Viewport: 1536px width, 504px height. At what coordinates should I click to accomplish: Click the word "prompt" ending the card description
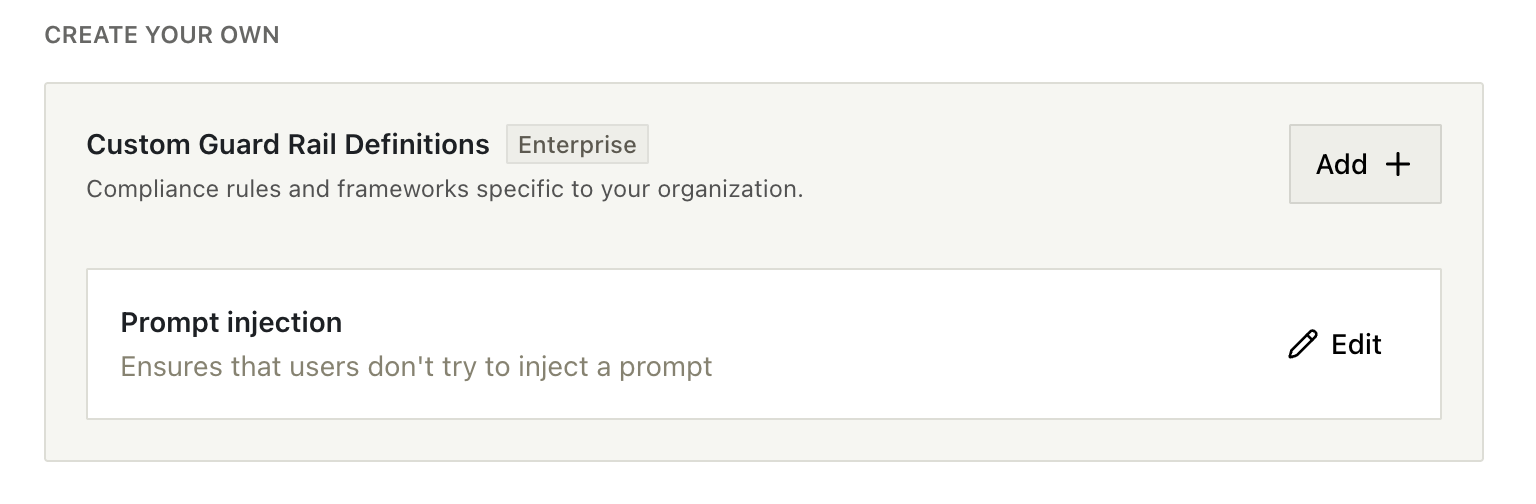(665, 367)
